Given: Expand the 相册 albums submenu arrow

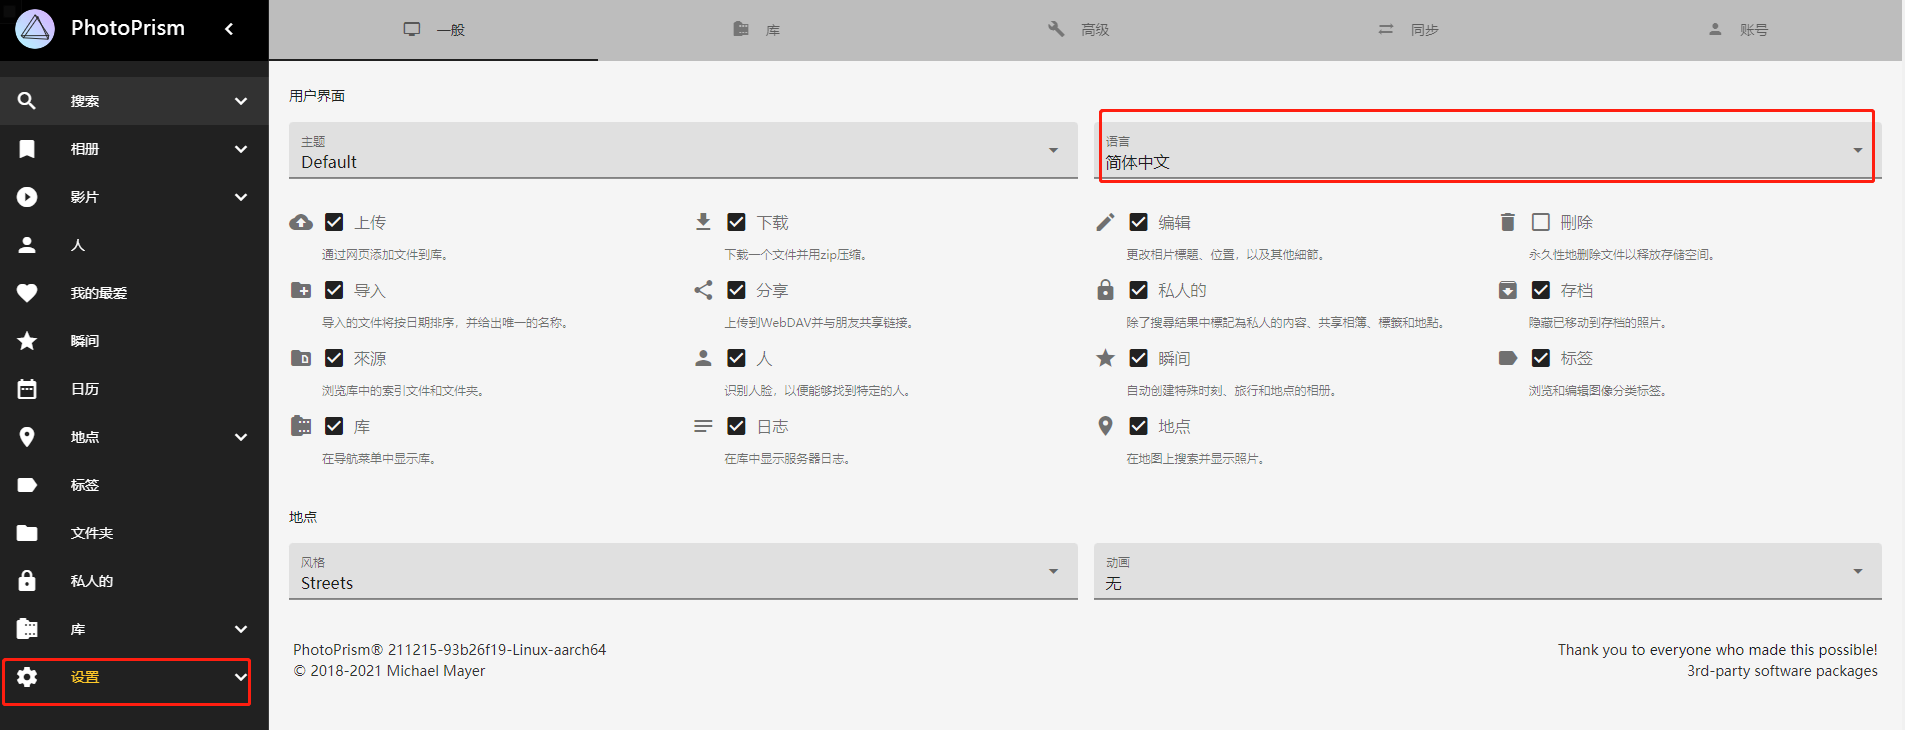Looking at the screenshot, I should tap(240, 149).
